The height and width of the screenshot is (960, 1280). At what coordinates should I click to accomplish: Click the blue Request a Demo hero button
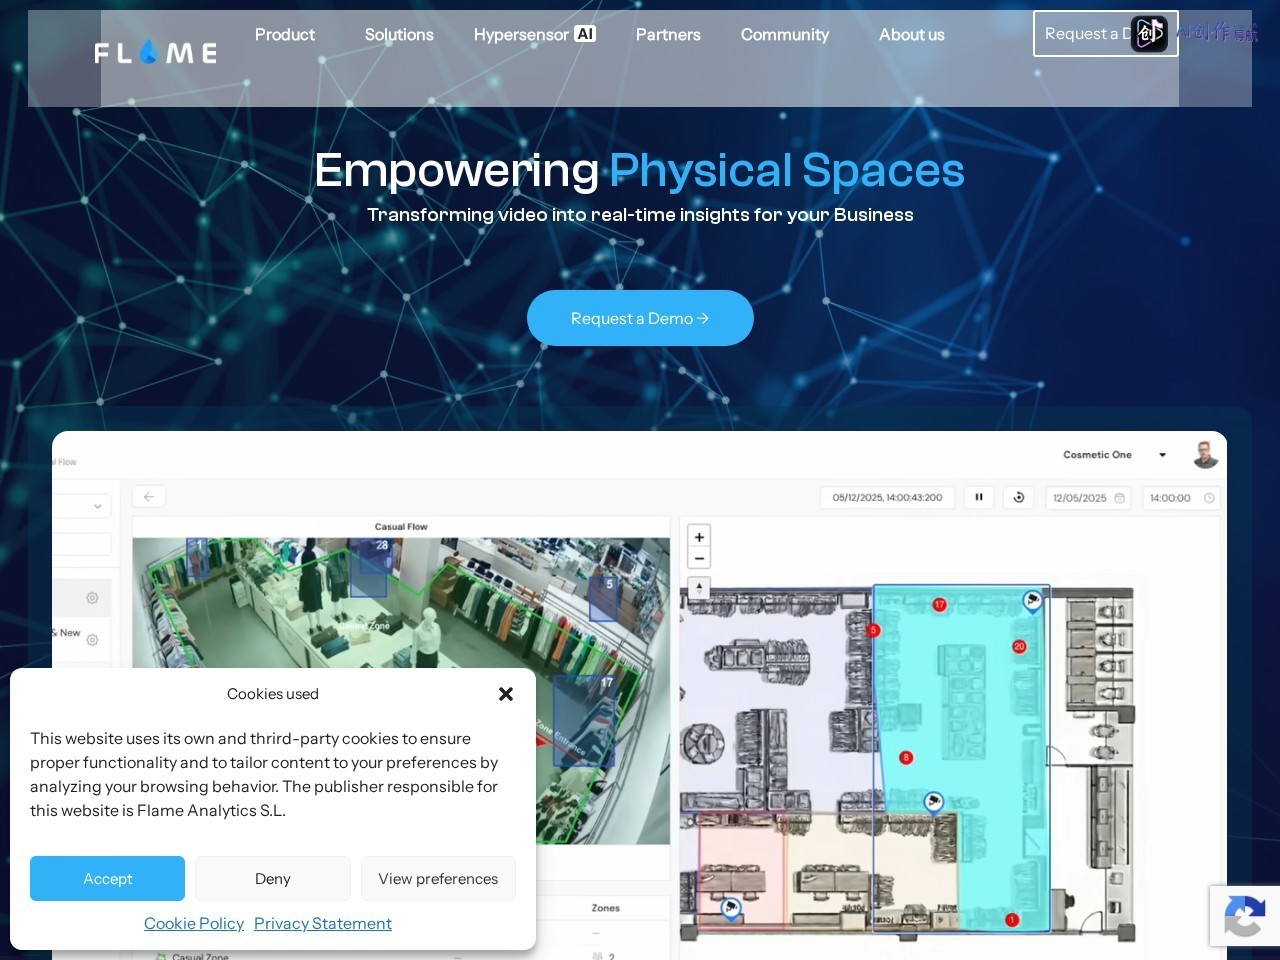tap(640, 318)
